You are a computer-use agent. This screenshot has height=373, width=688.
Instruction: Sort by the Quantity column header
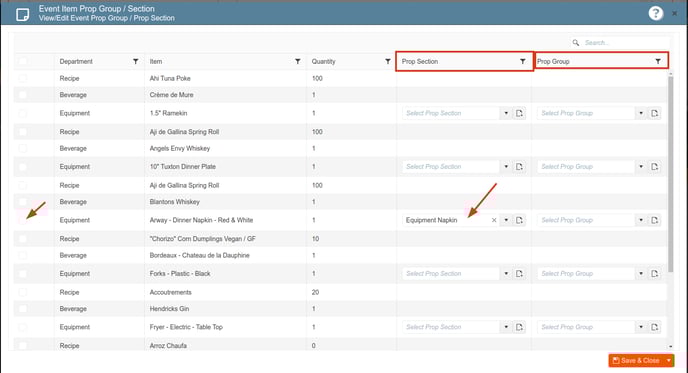[x=323, y=61]
